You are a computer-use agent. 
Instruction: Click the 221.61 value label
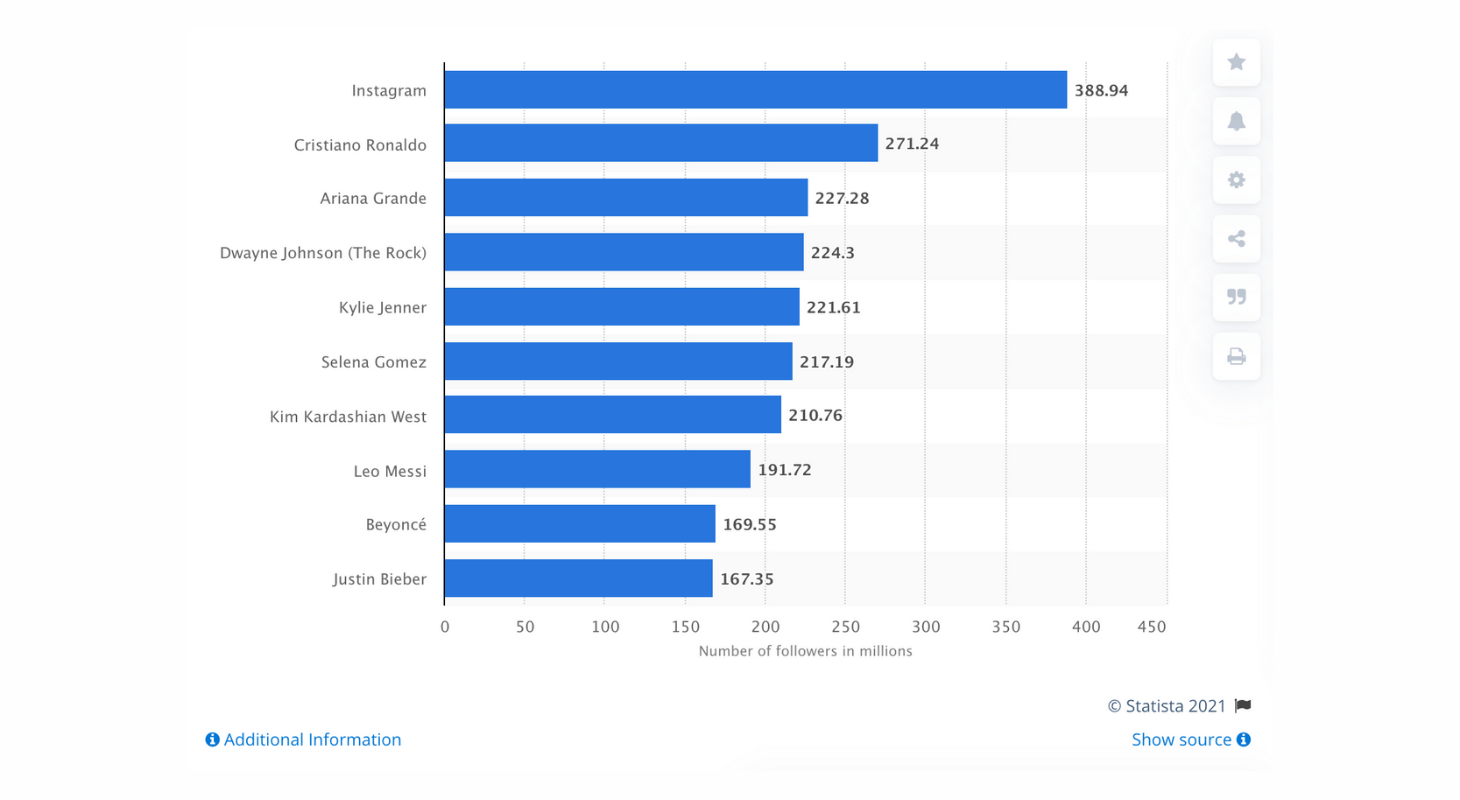[x=834, y=307]
